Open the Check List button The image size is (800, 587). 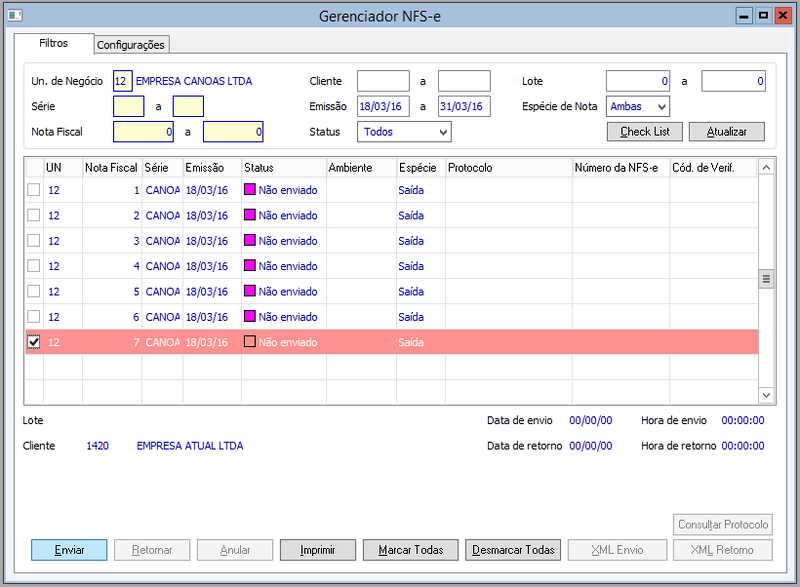click(645, 132)
